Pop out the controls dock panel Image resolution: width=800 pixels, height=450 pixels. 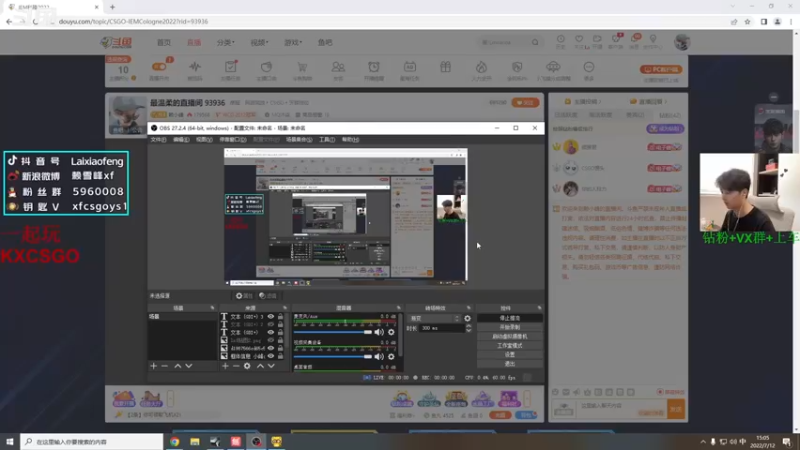(x=539, y=308)
